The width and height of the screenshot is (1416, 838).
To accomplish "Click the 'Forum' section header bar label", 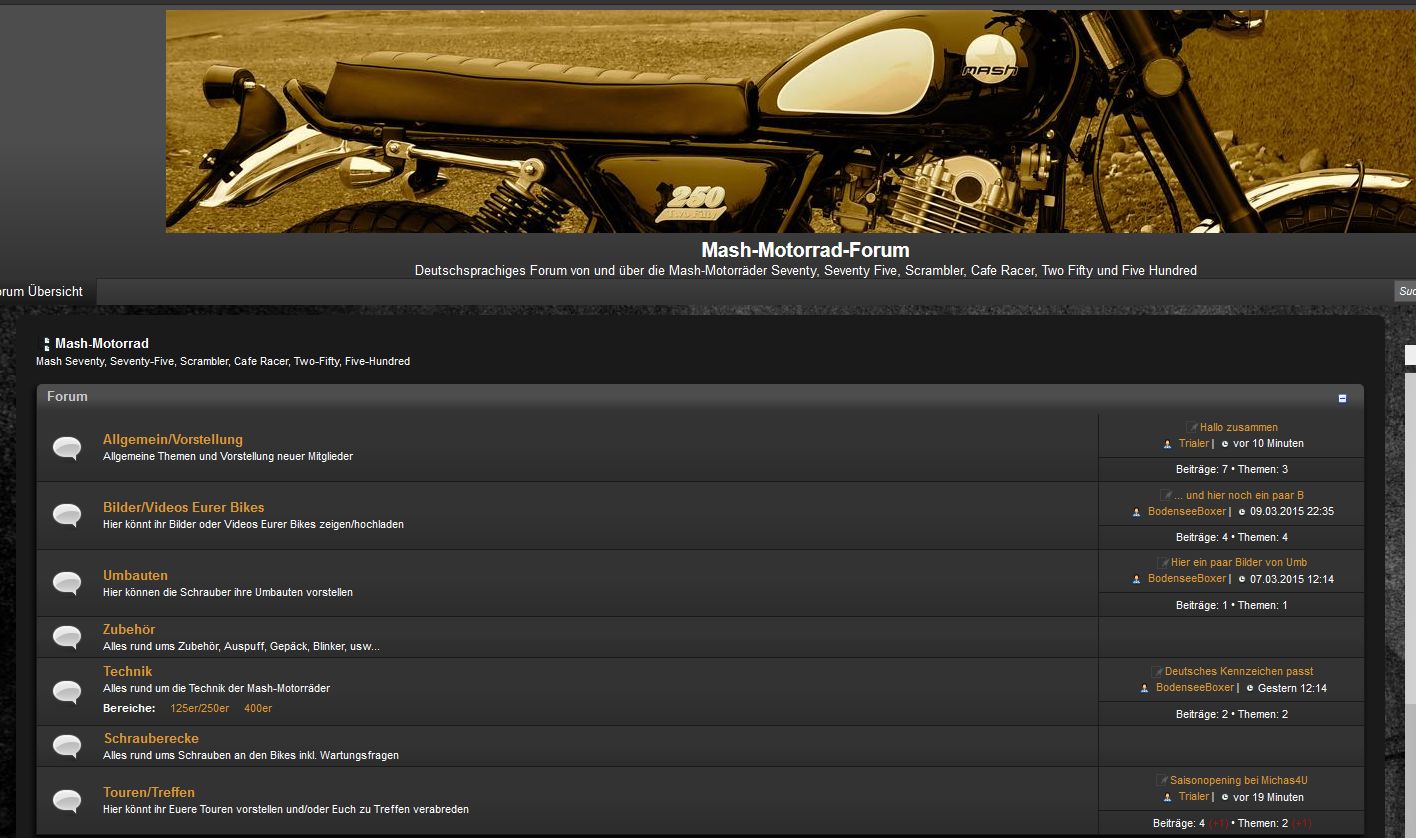I will [x=67, y=396].
